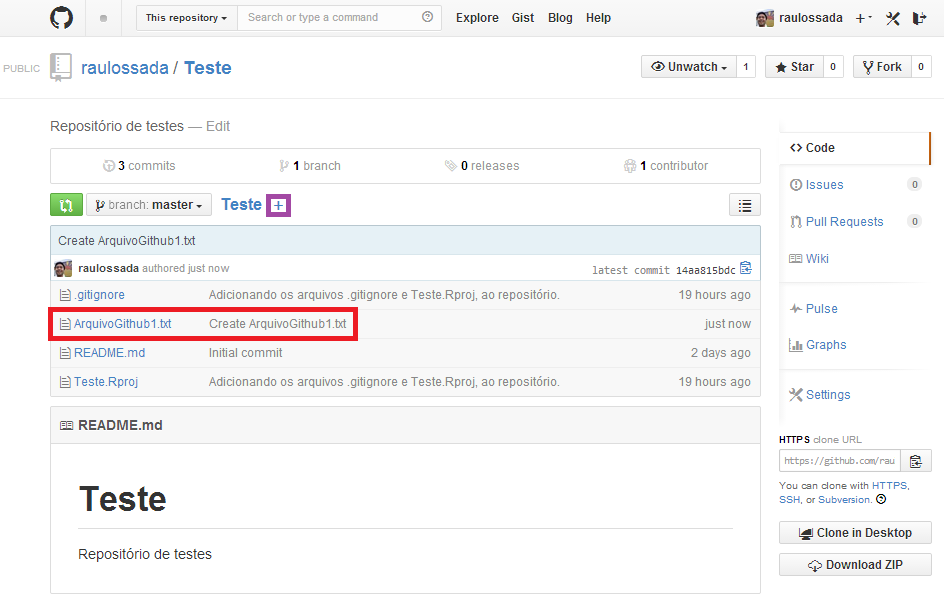
Task: Open repository Settings in sidebar
Action: (x=820, y=394)
